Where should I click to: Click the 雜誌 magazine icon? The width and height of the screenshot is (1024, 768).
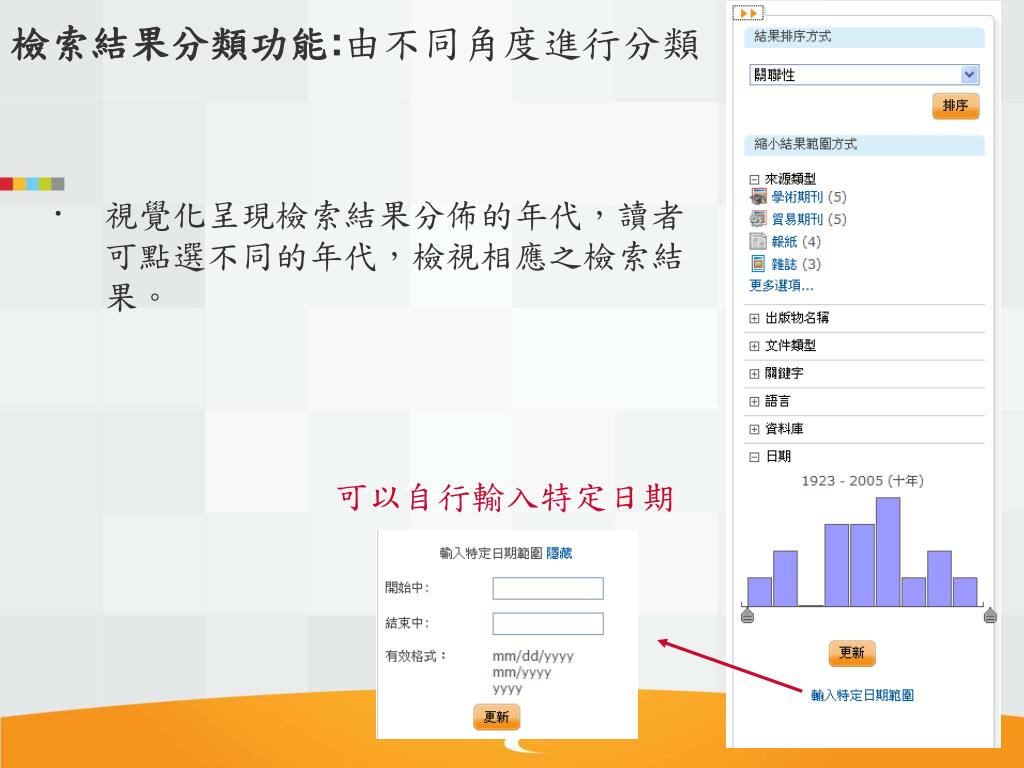(758, 264)
